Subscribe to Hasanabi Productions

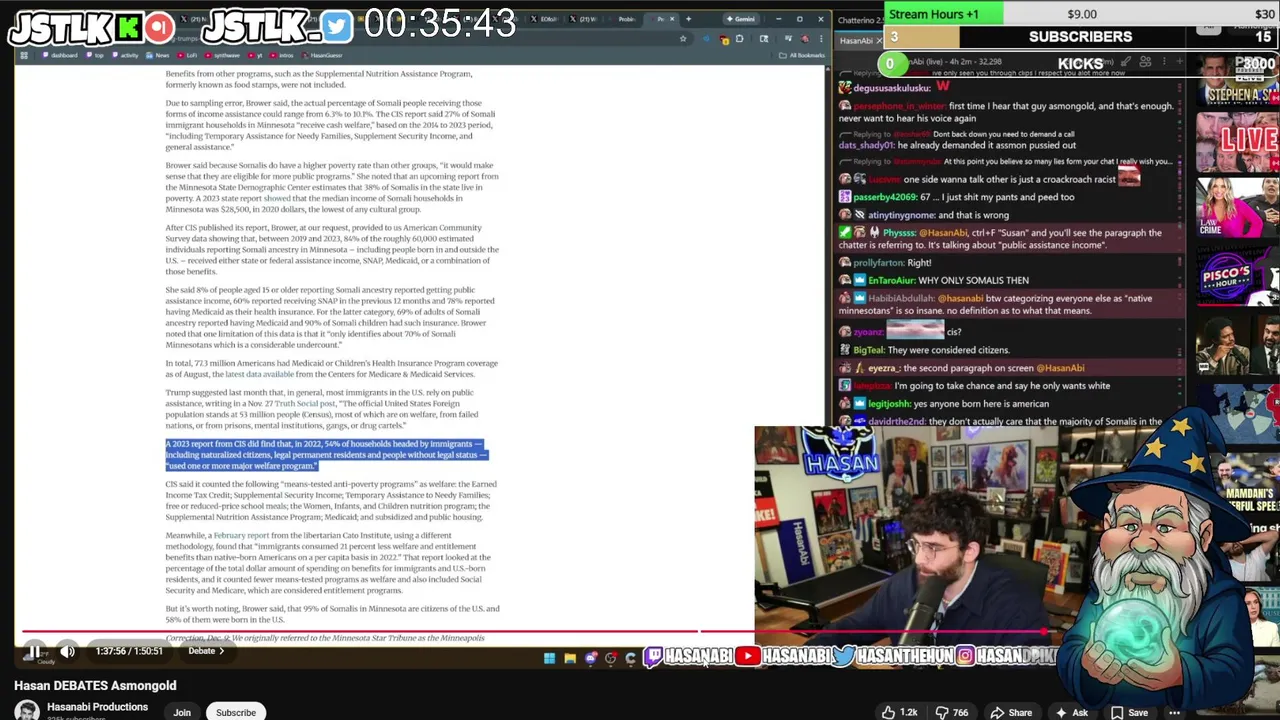236,712
